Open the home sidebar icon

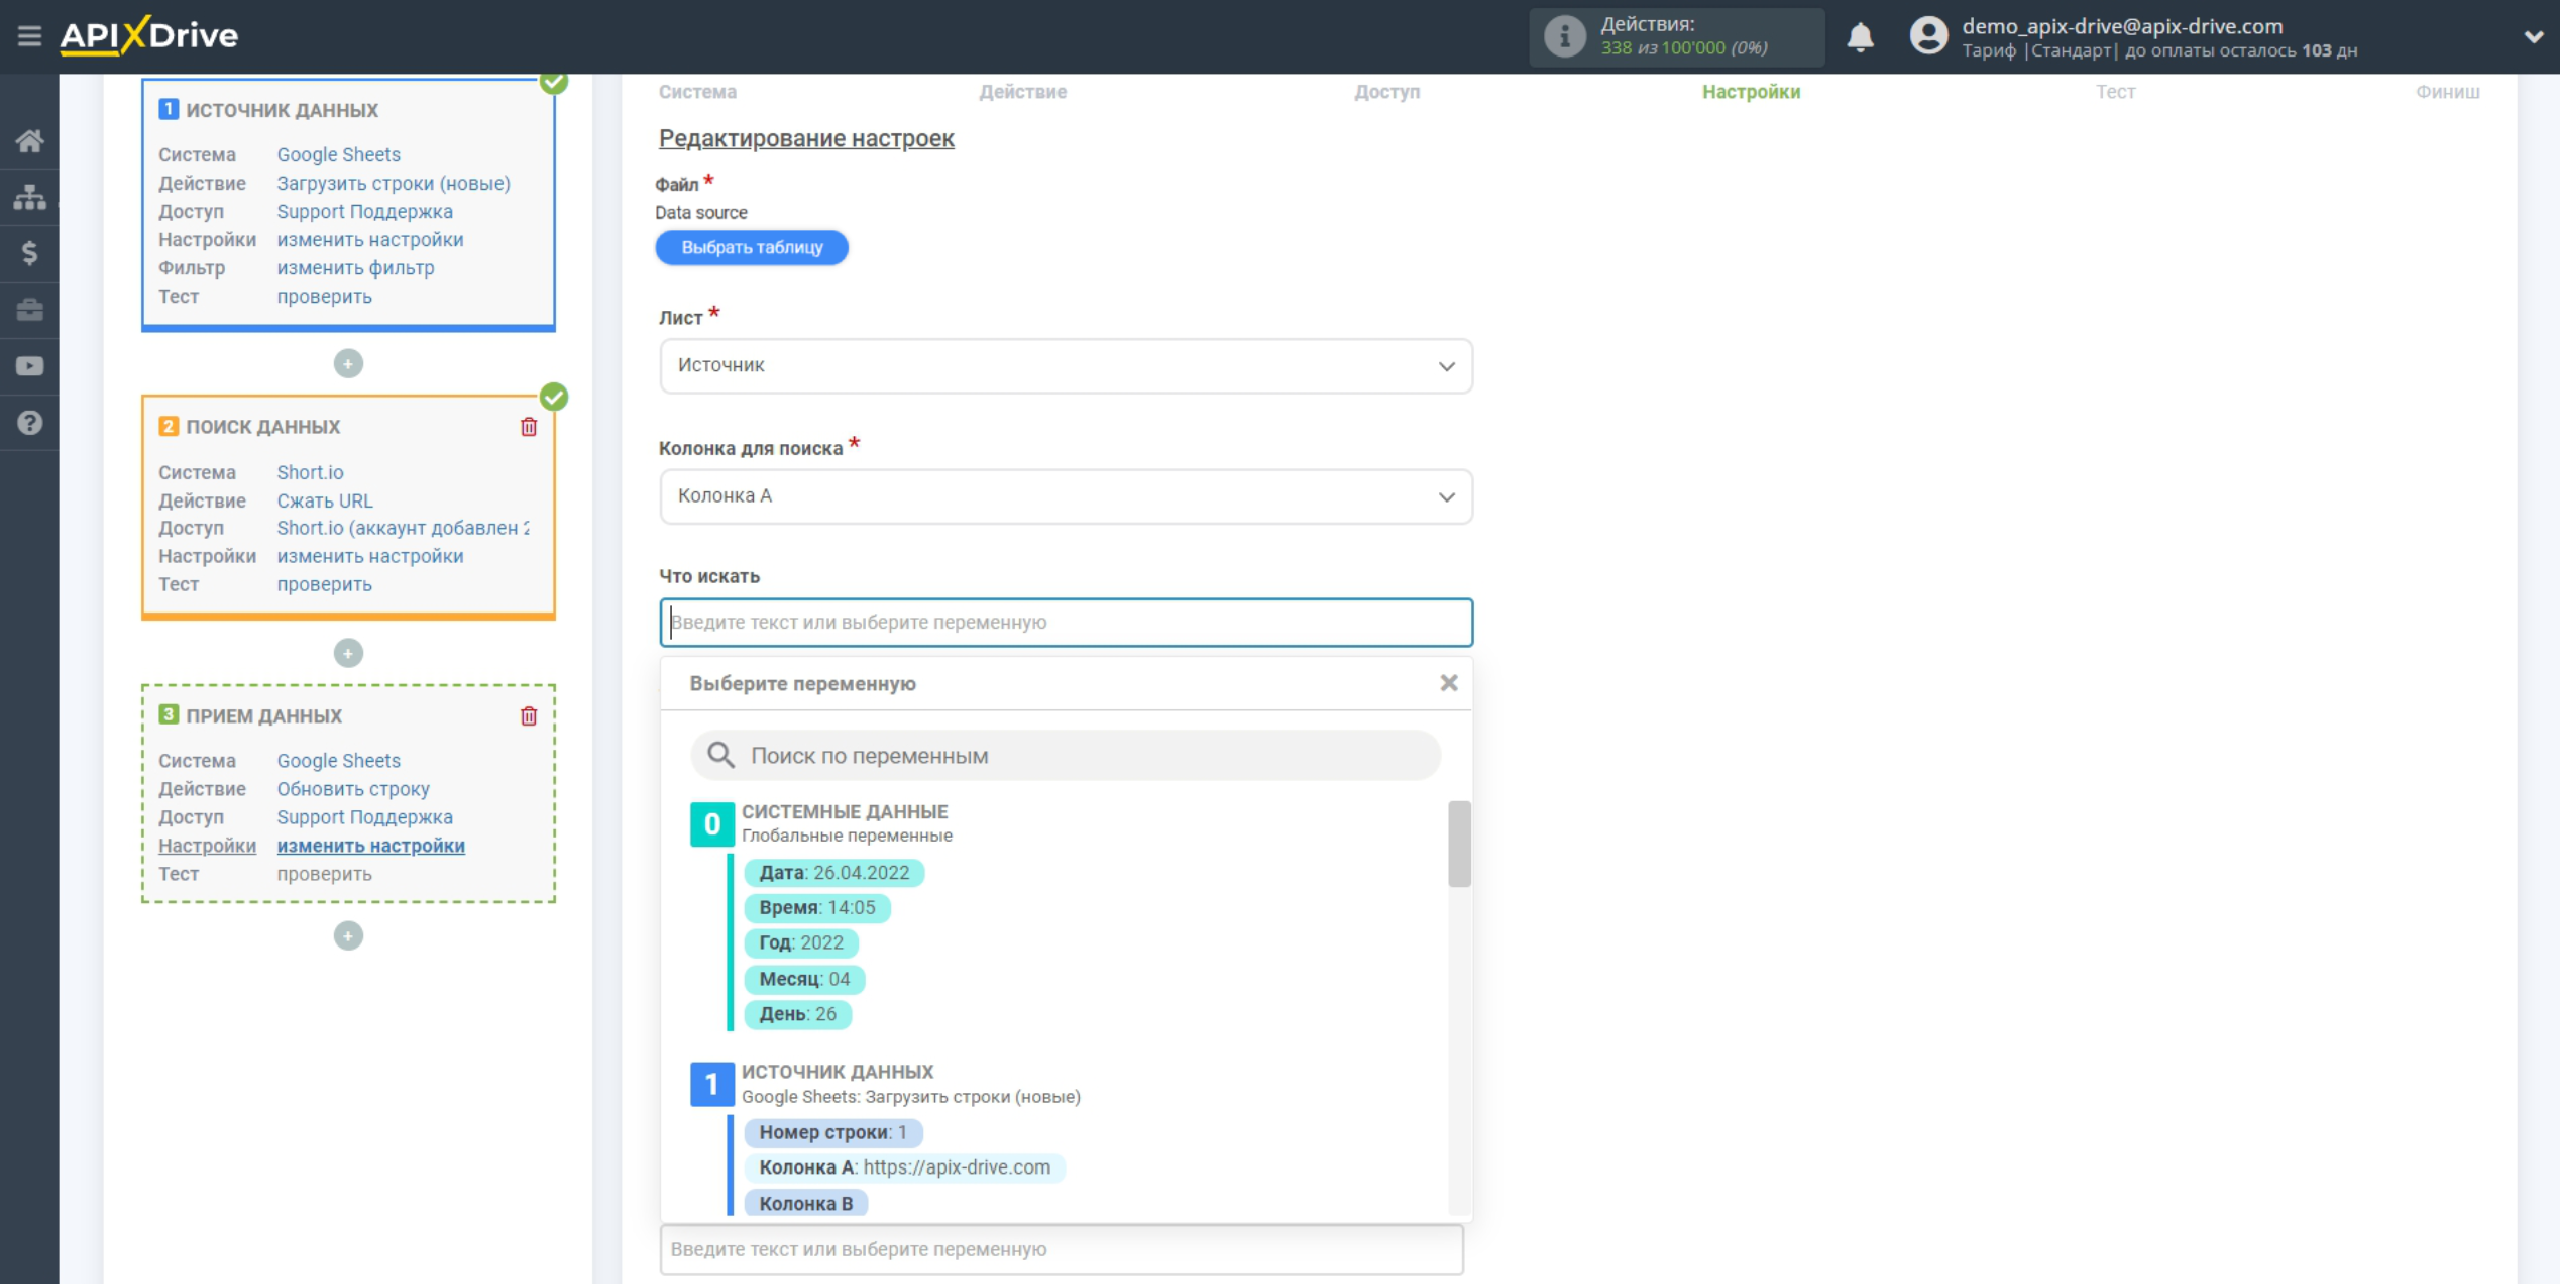coord(29,141)
